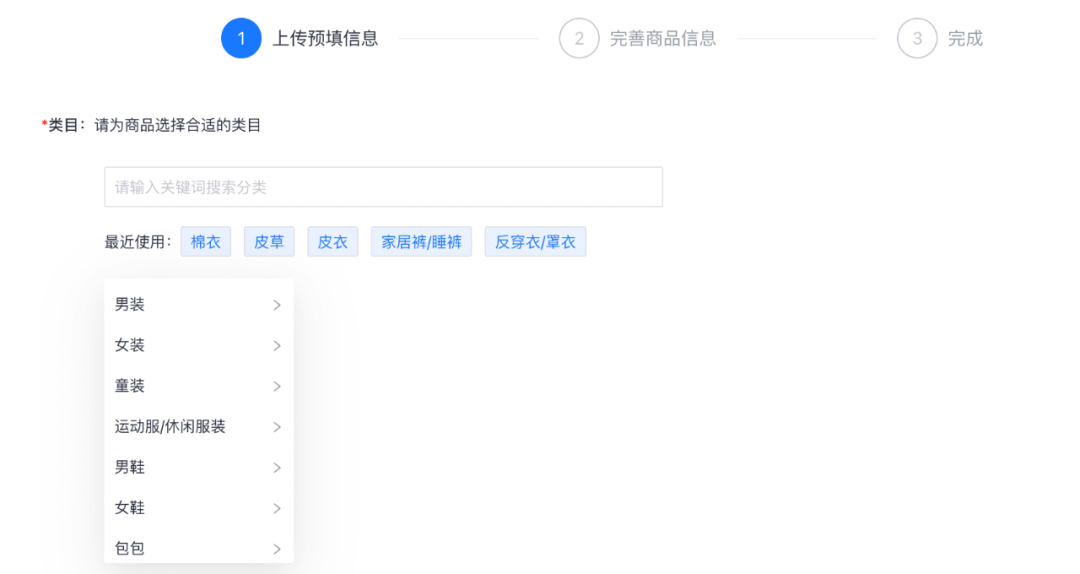Open the 运动服/休闲服装 category

(198, 427)
